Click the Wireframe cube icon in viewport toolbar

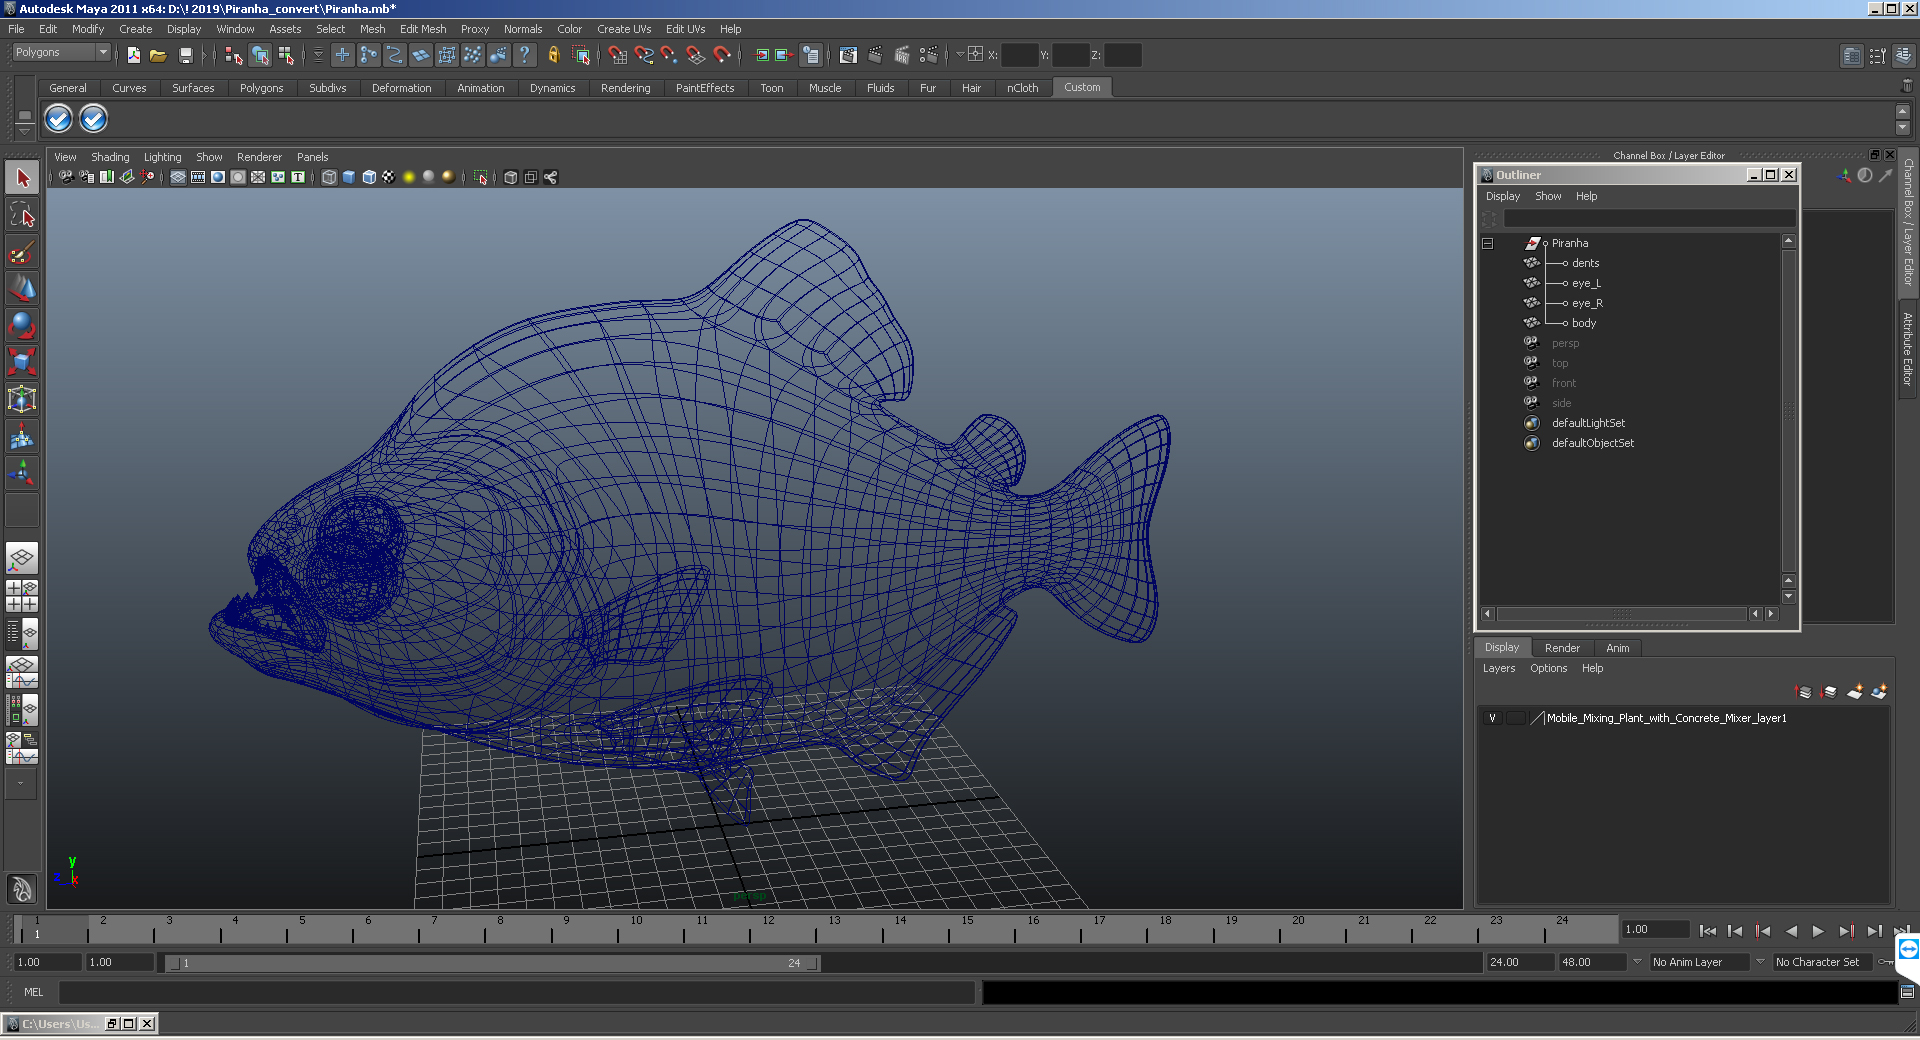click(x=329, y=177)
